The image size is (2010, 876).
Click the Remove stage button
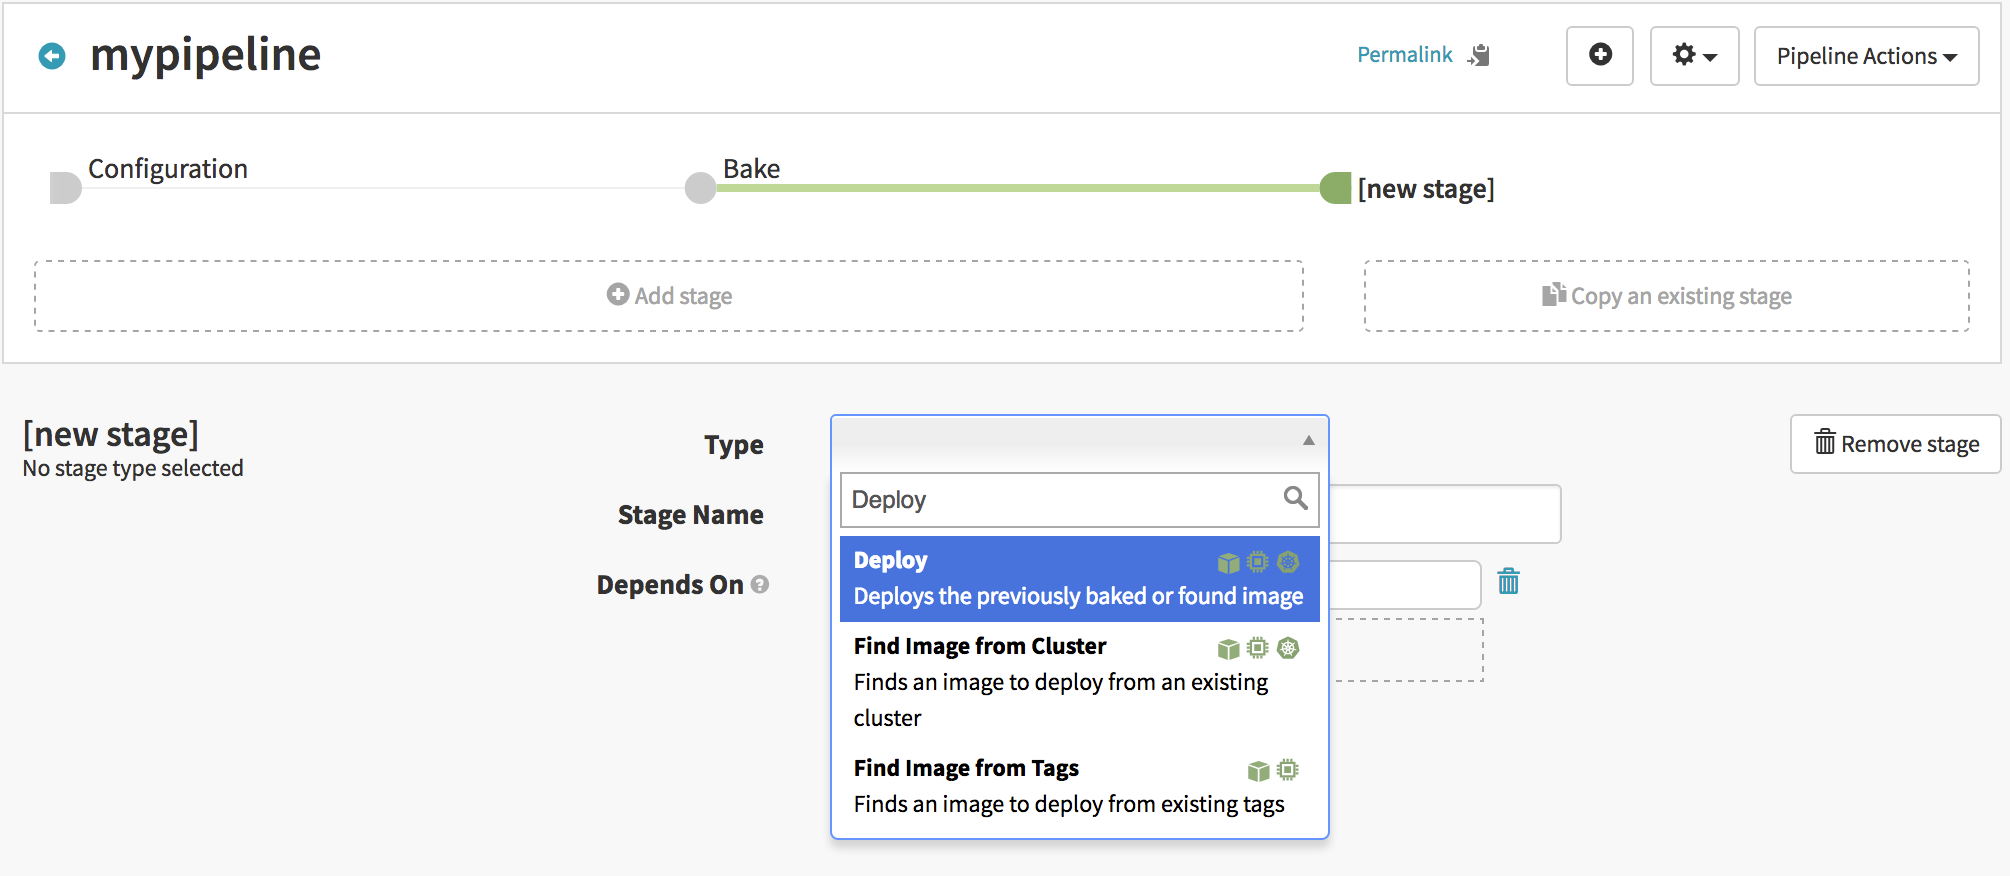pyautogui.click(x=1896, y=444)
